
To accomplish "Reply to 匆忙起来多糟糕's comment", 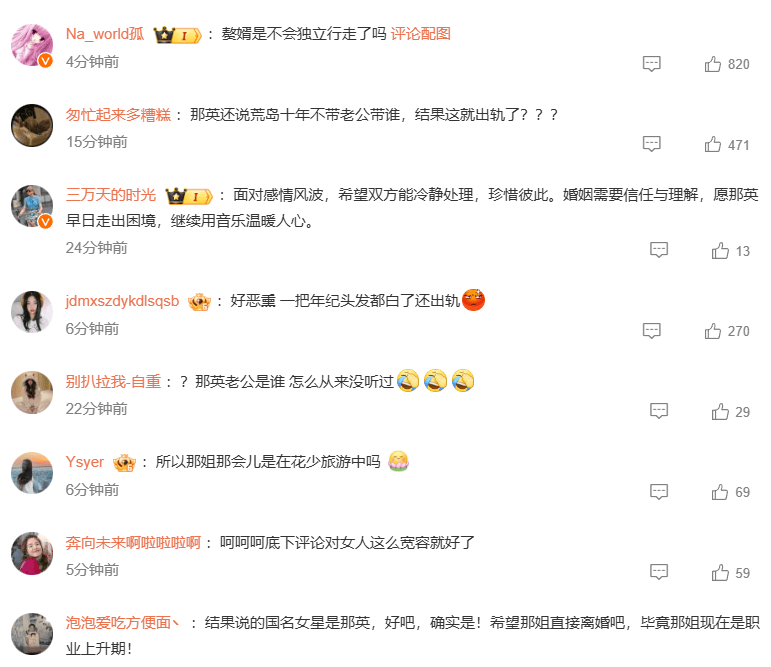I will click(652, 144).
